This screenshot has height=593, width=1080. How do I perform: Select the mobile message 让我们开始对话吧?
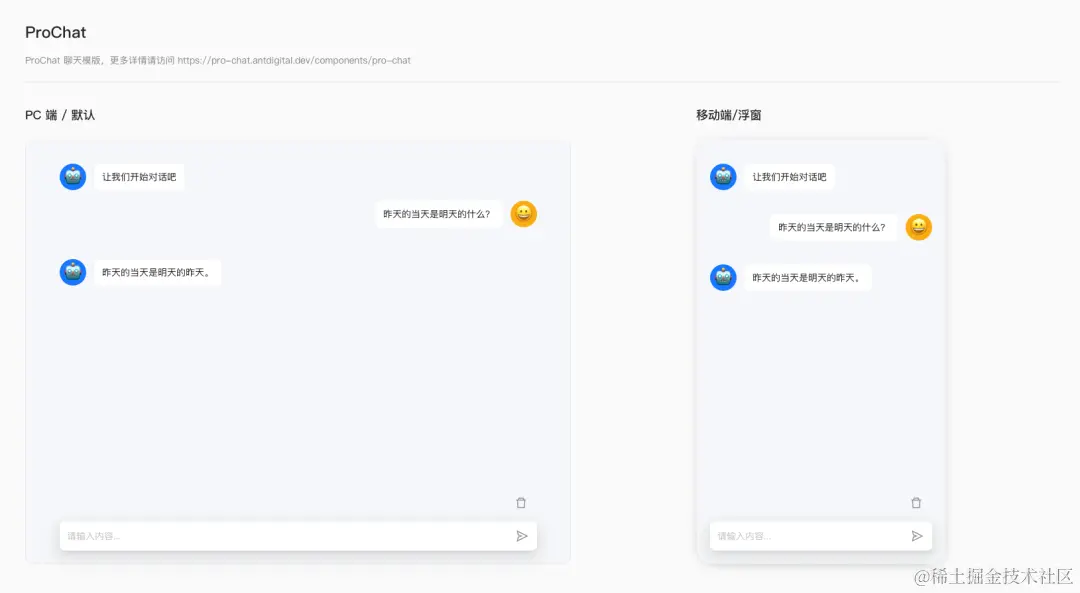click(x=789, y=177)
